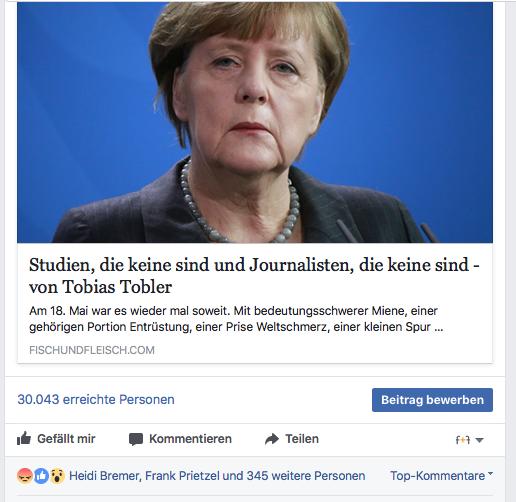This screenshot has height=502, width=516.
Task: Click the wow reaction emoji
Action: click(58, 476)
